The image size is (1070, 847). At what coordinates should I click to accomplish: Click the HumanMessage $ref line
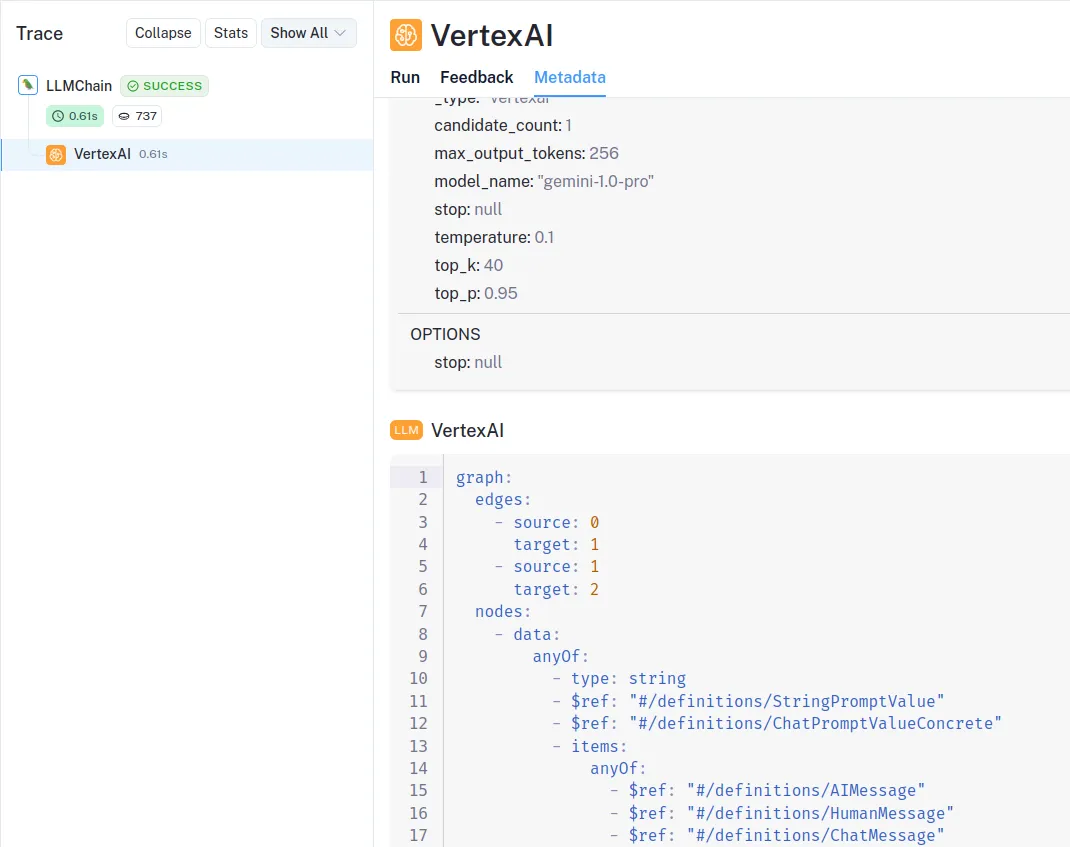point(782,813)
